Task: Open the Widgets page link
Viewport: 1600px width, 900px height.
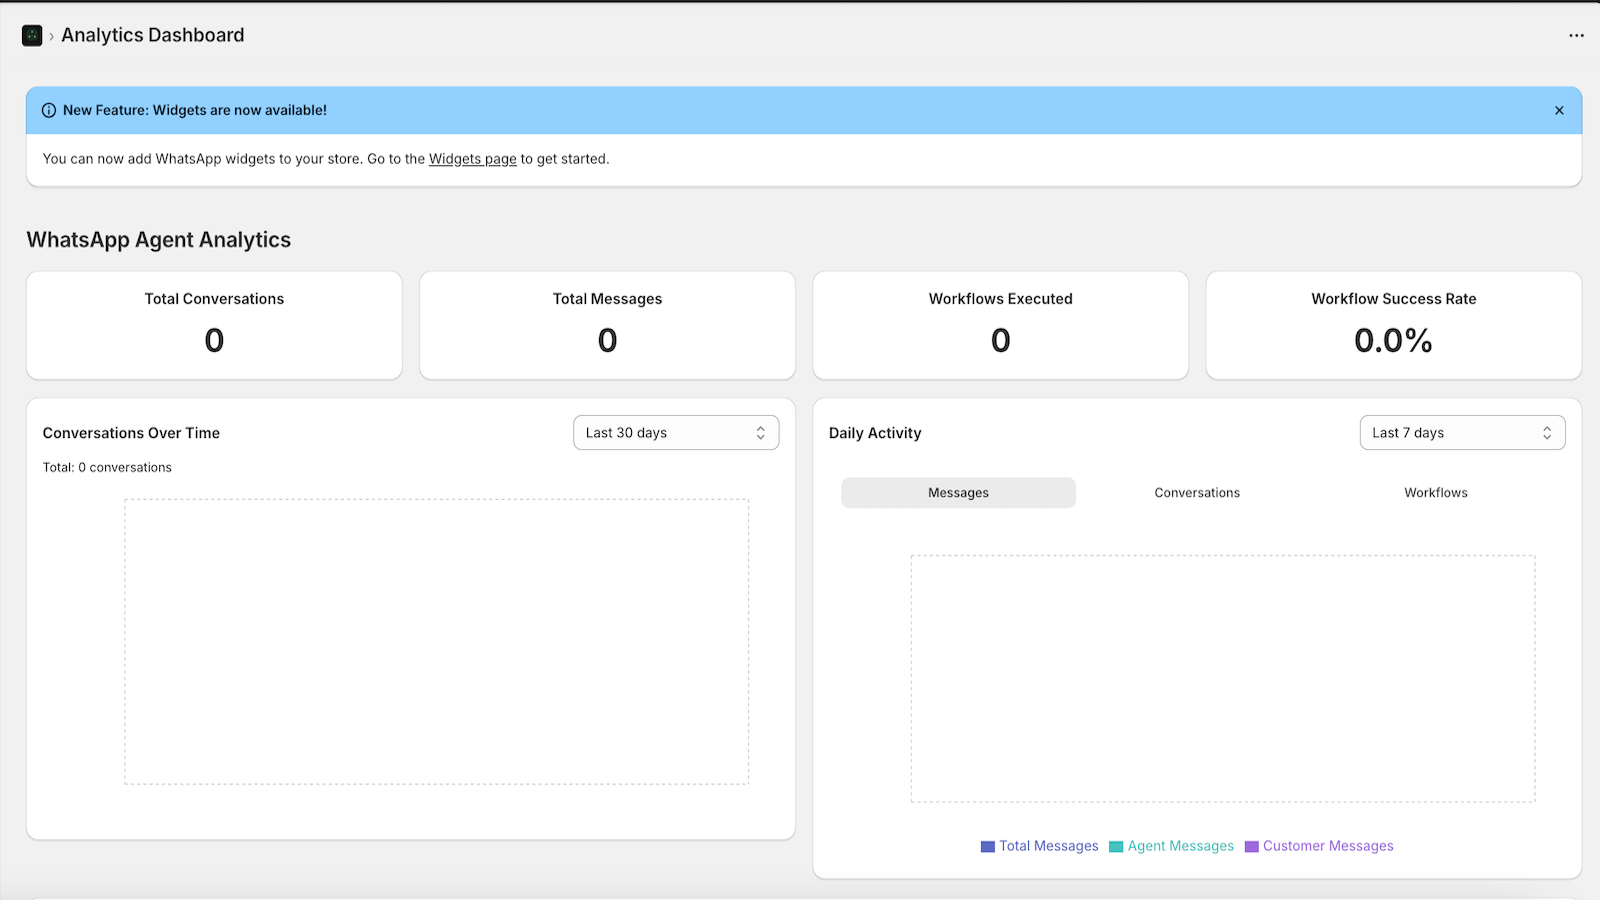Action: click(472, 158)
